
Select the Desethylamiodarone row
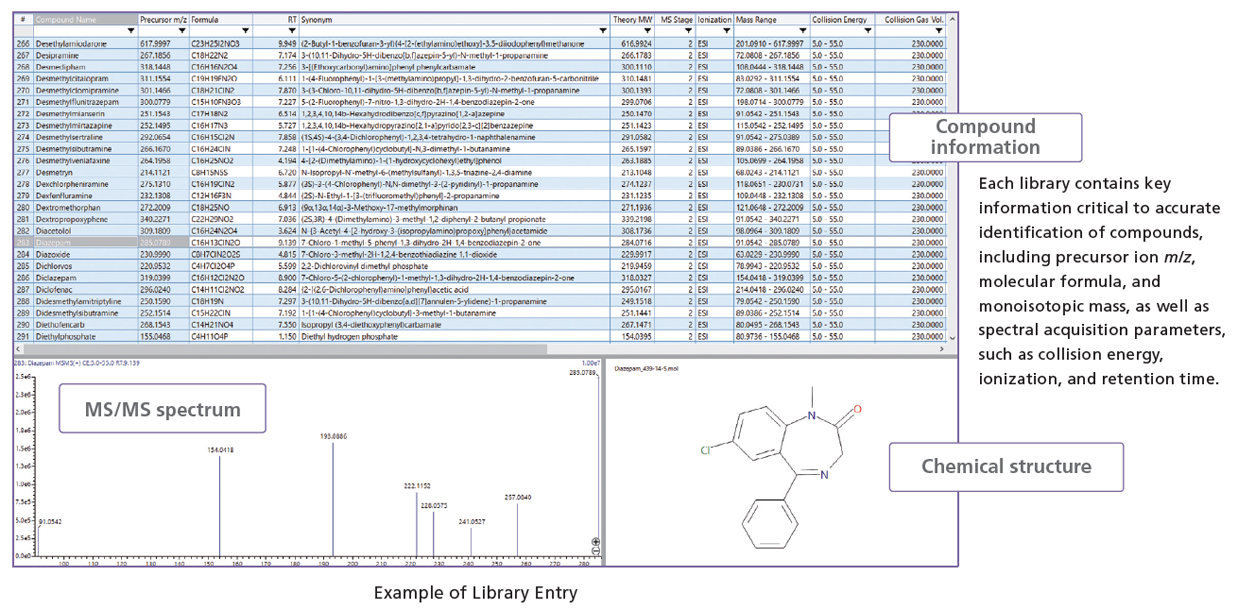(x=479, y=44)
